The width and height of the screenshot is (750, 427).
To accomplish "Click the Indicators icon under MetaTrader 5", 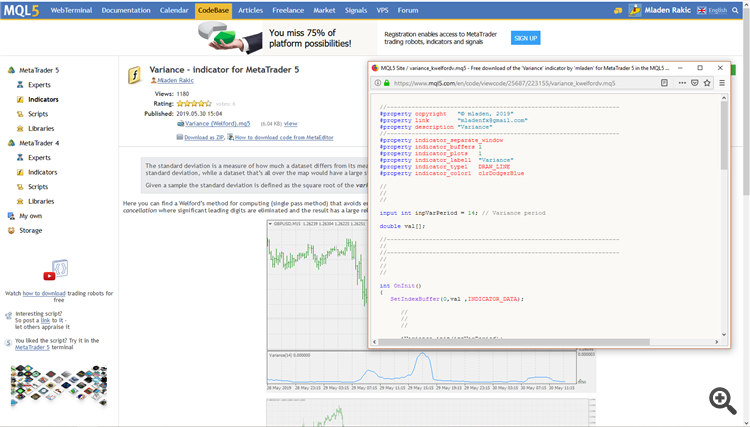I will 20,99.
